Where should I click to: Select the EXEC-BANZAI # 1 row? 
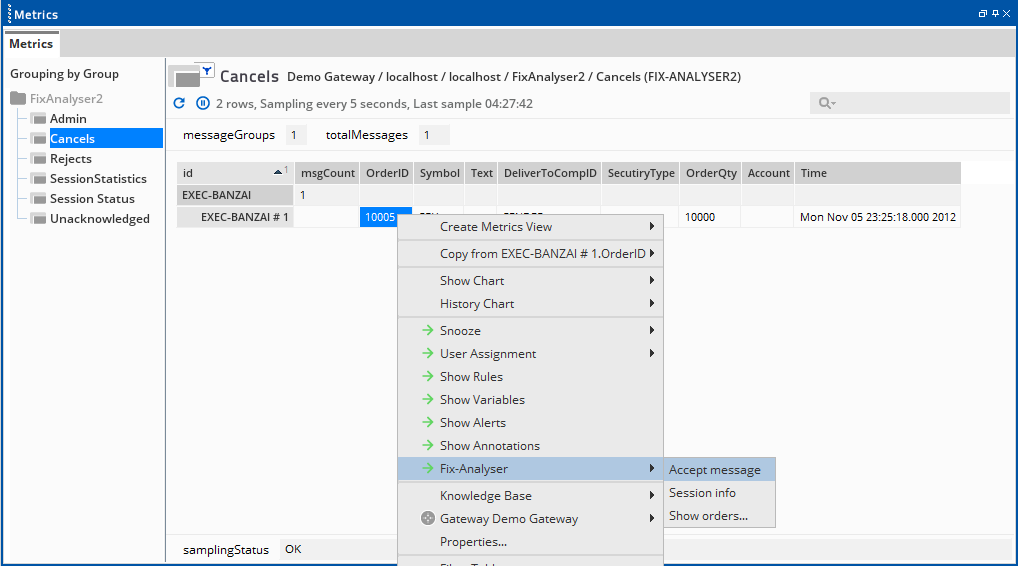click(x=235, y=217)
